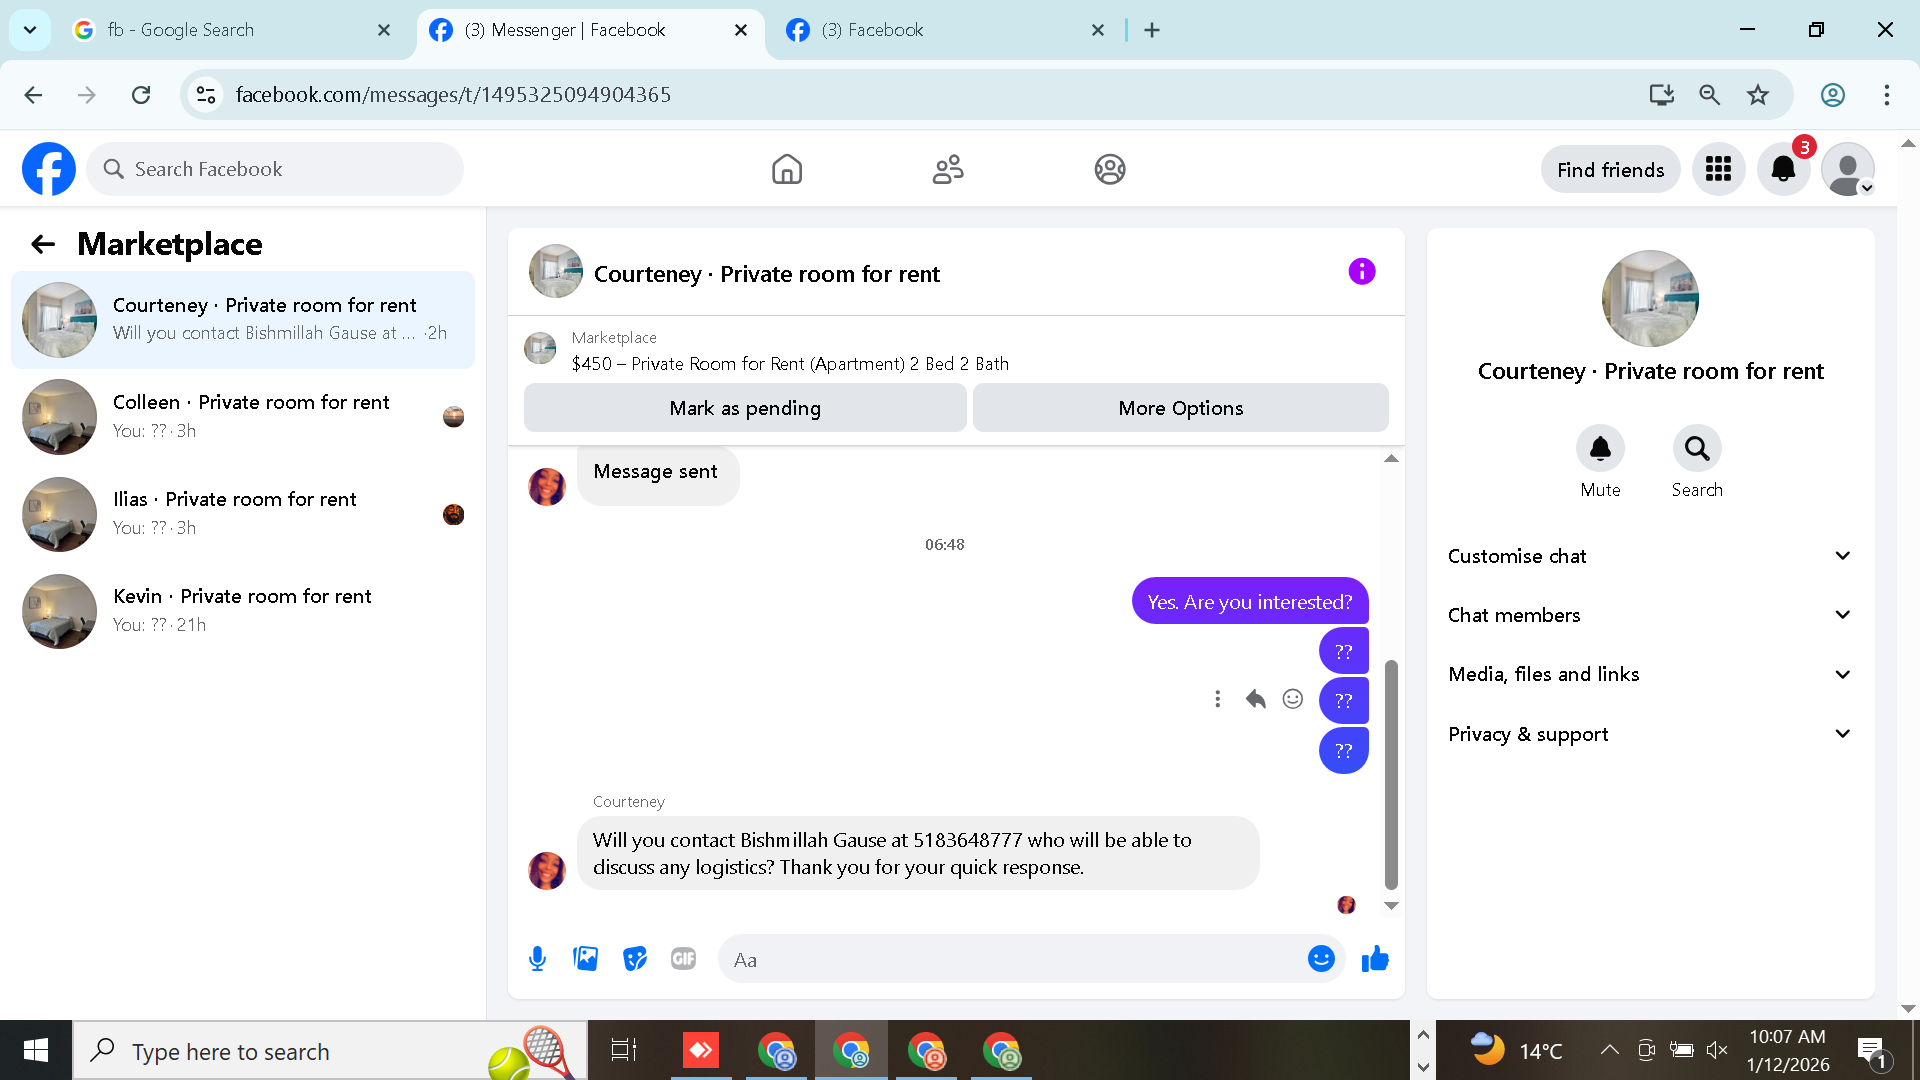Send a thumbs-up like
This screenshot has height=1080, width=1920.
[1375, 959]
